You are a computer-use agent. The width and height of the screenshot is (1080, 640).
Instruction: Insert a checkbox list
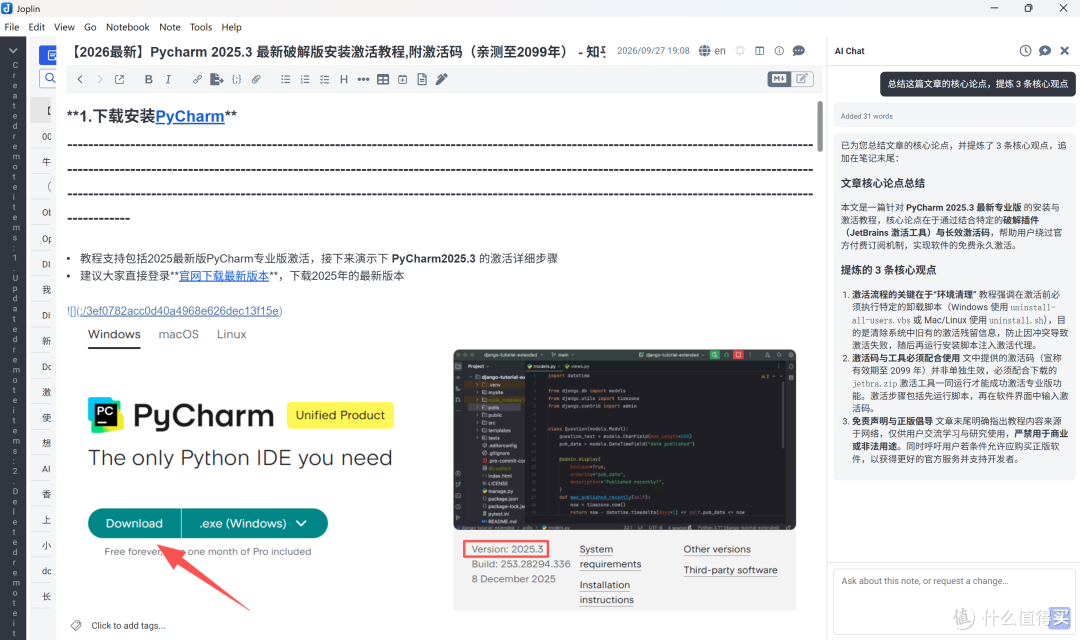coord(324,79)
